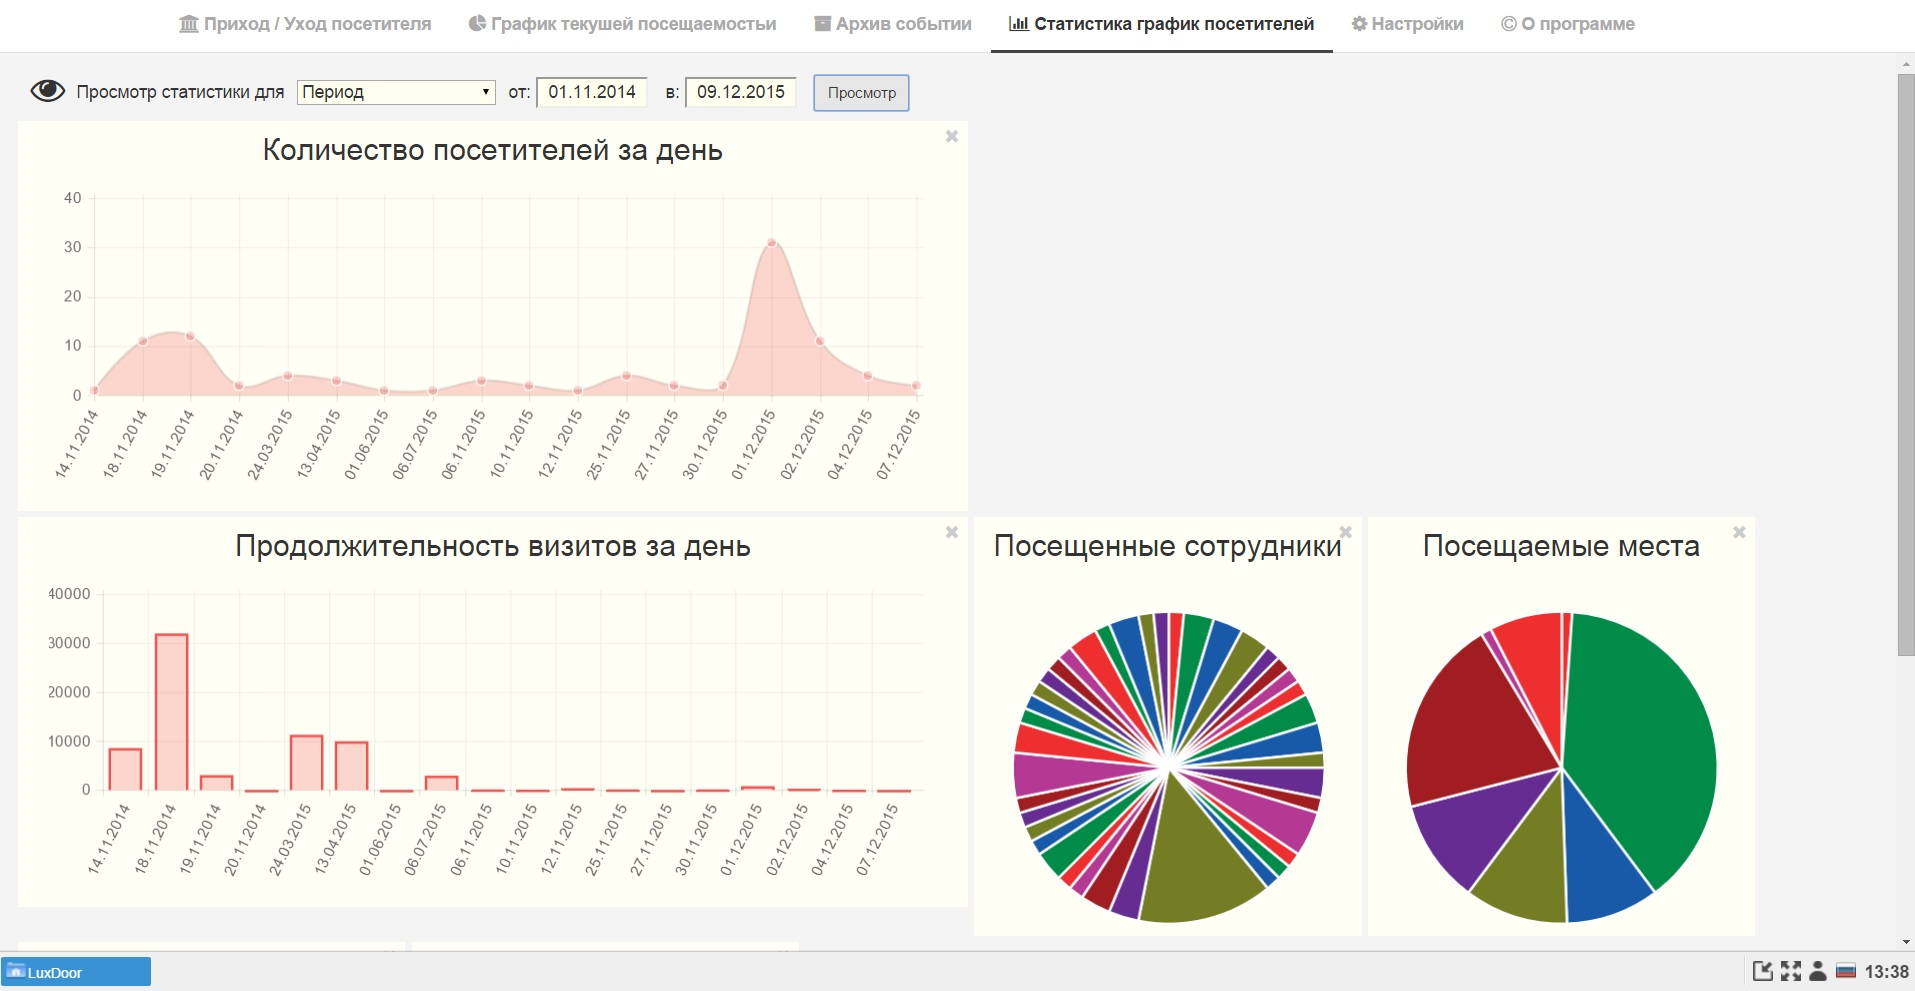Open the Настройки tab
The image size is (1915, 991).
1407,24
